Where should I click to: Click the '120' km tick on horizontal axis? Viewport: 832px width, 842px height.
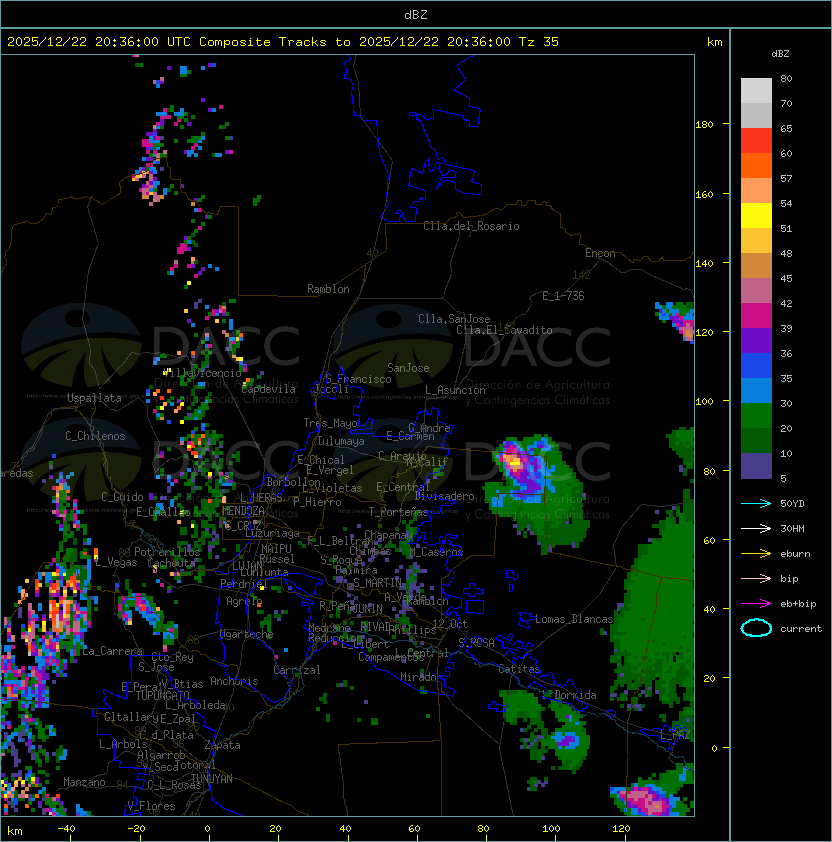621,829
